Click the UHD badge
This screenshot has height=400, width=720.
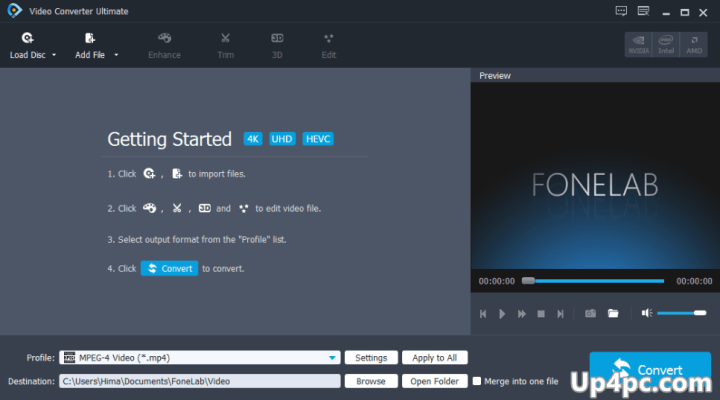(282, 139)
